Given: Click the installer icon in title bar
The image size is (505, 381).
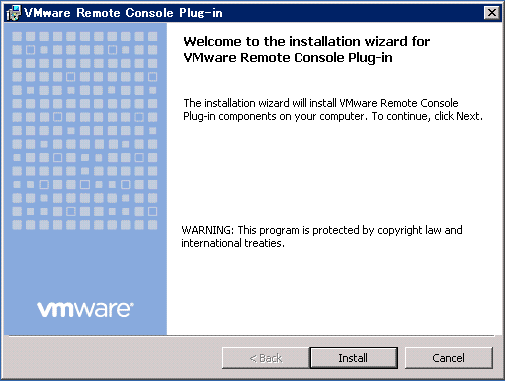Looking at the screenshot, I should (13, 13).
